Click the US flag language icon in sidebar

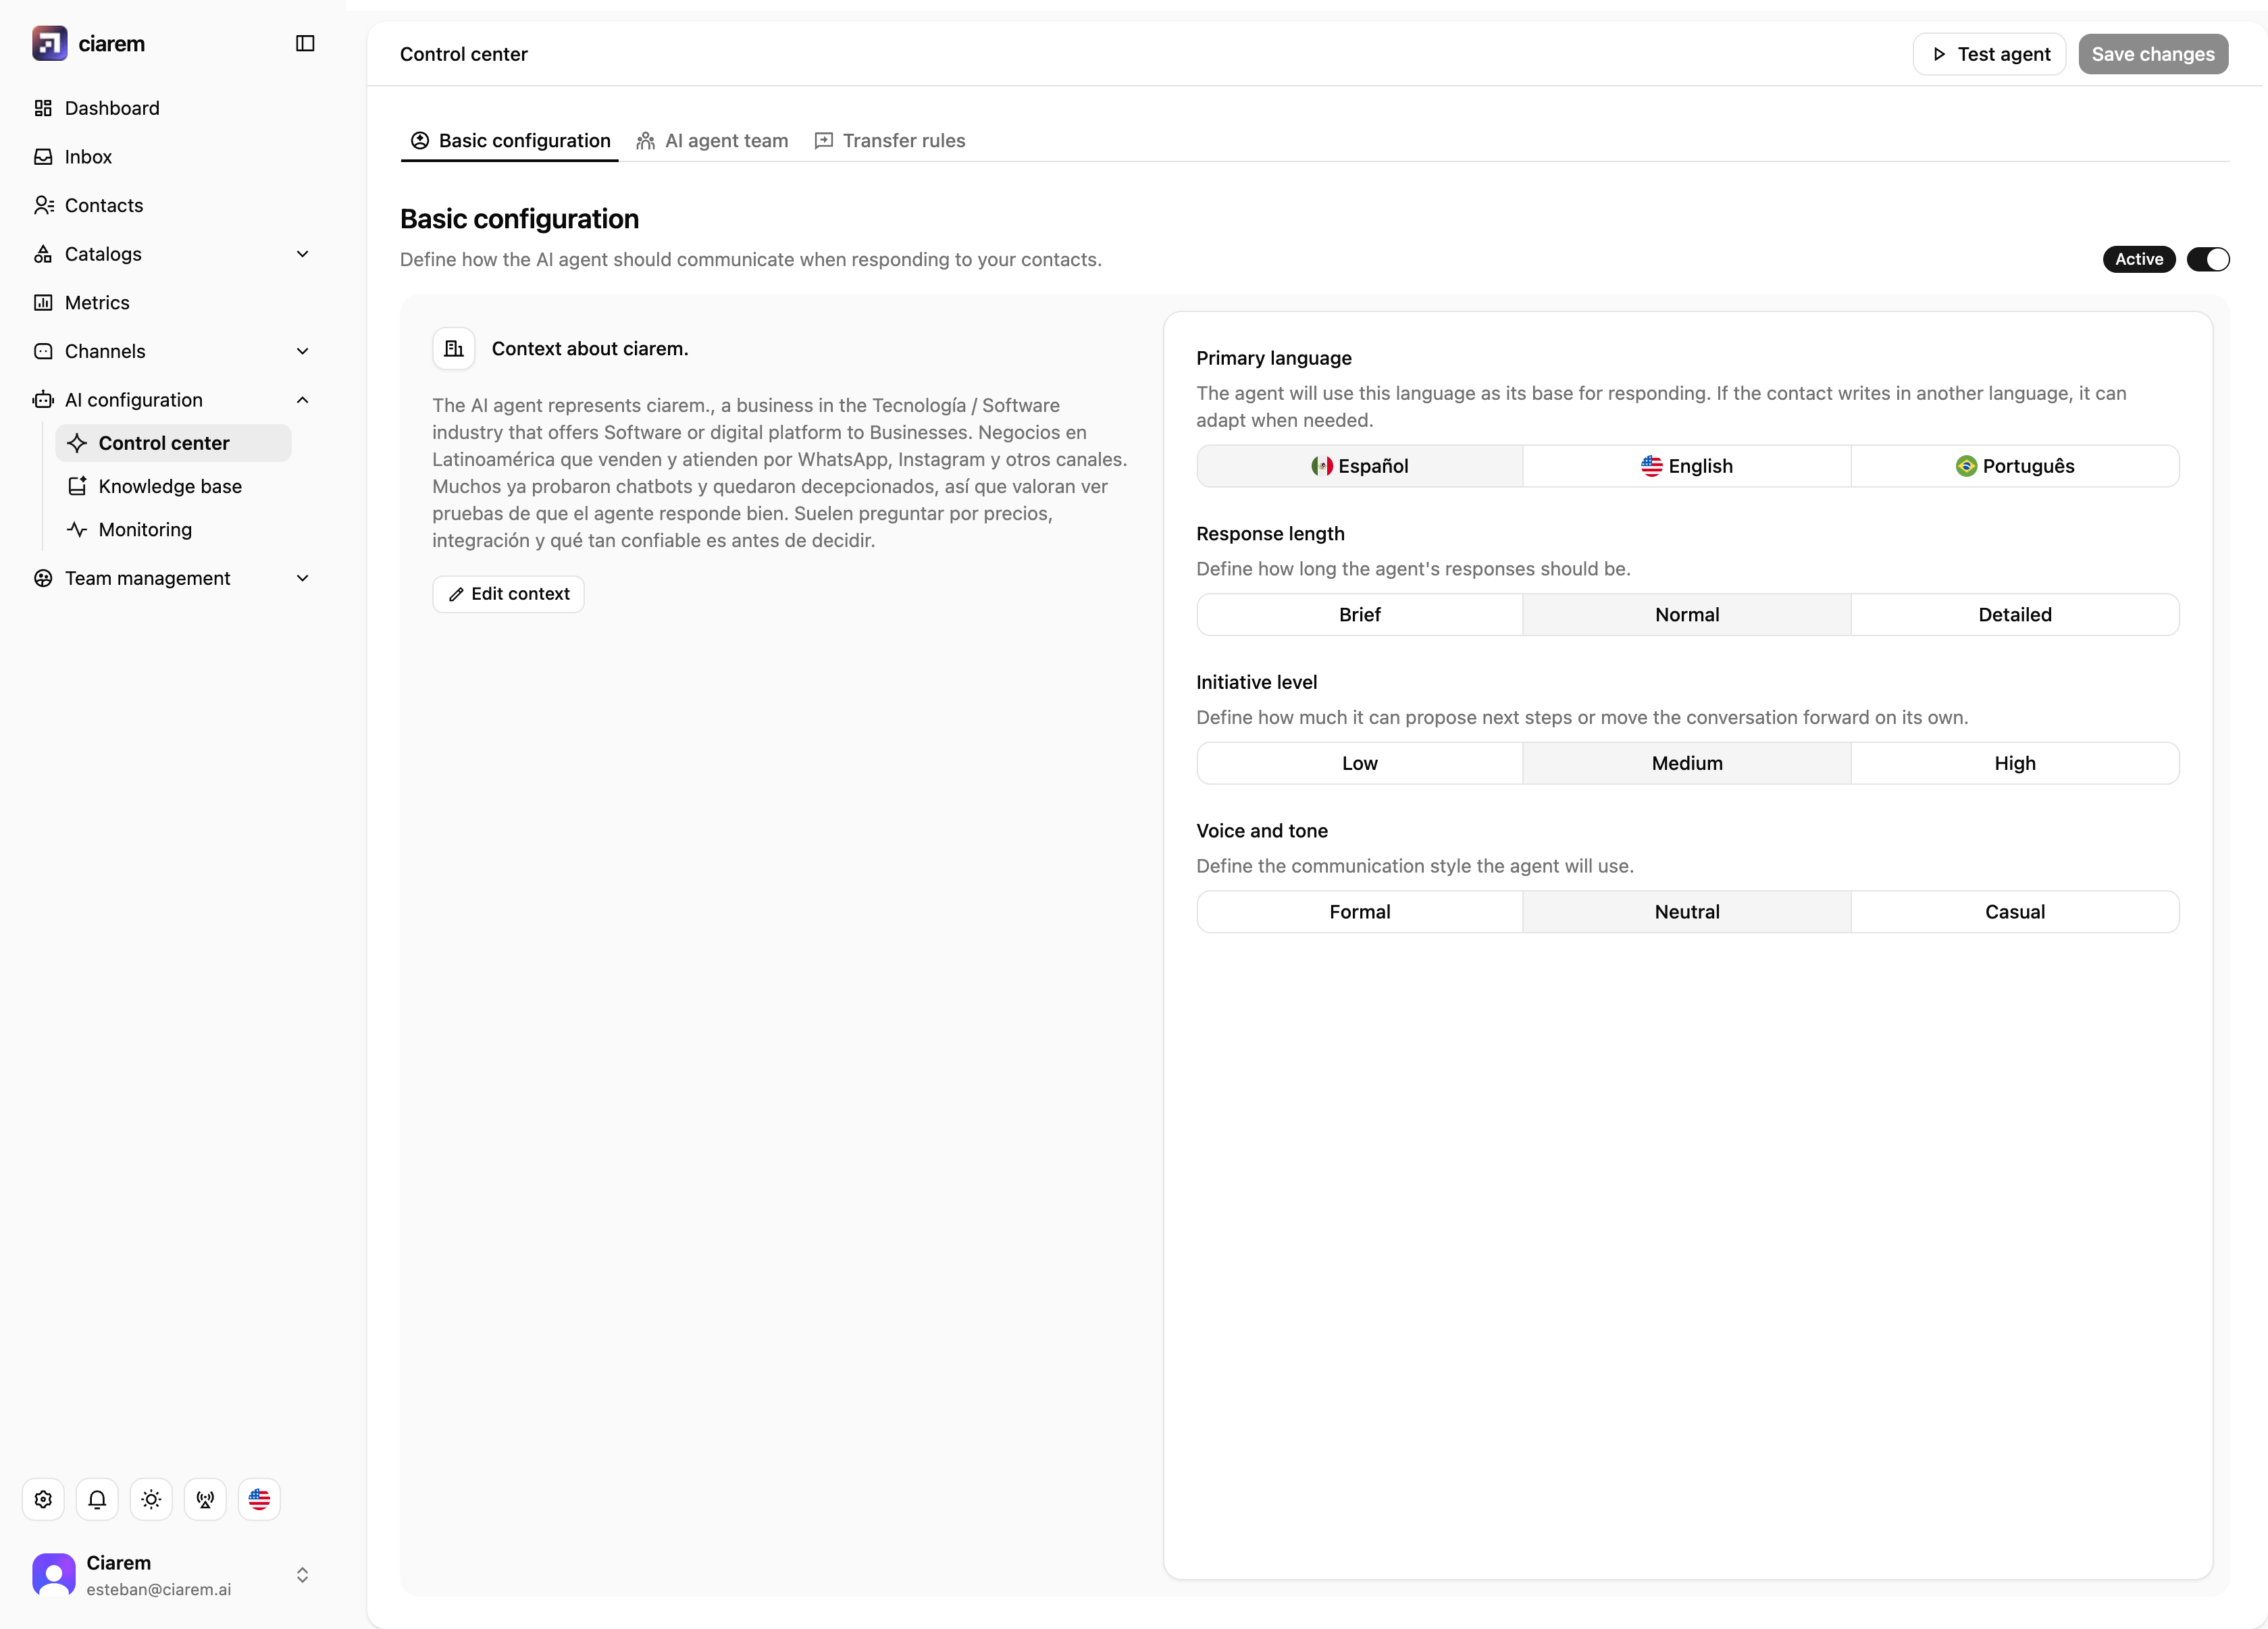click(x=259, y=1499)
